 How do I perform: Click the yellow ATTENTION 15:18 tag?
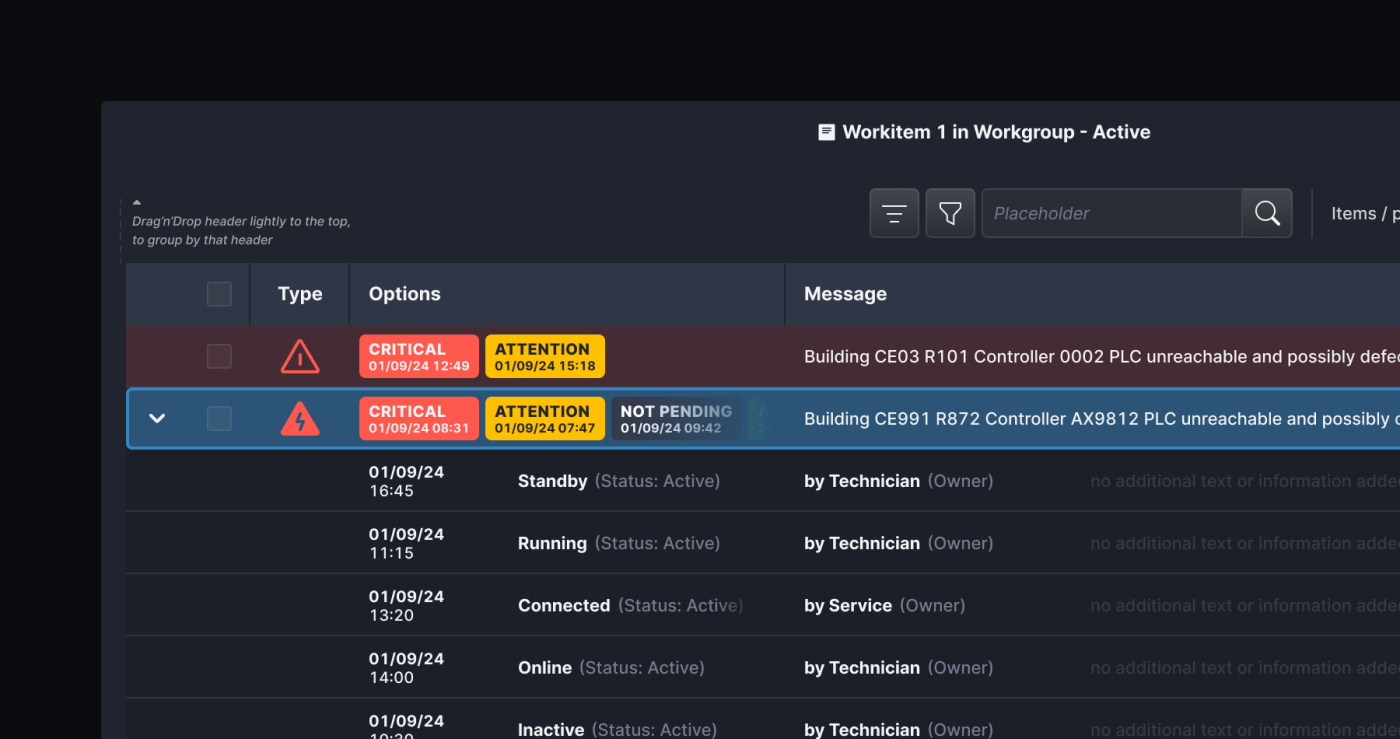(x=545, y=357)
